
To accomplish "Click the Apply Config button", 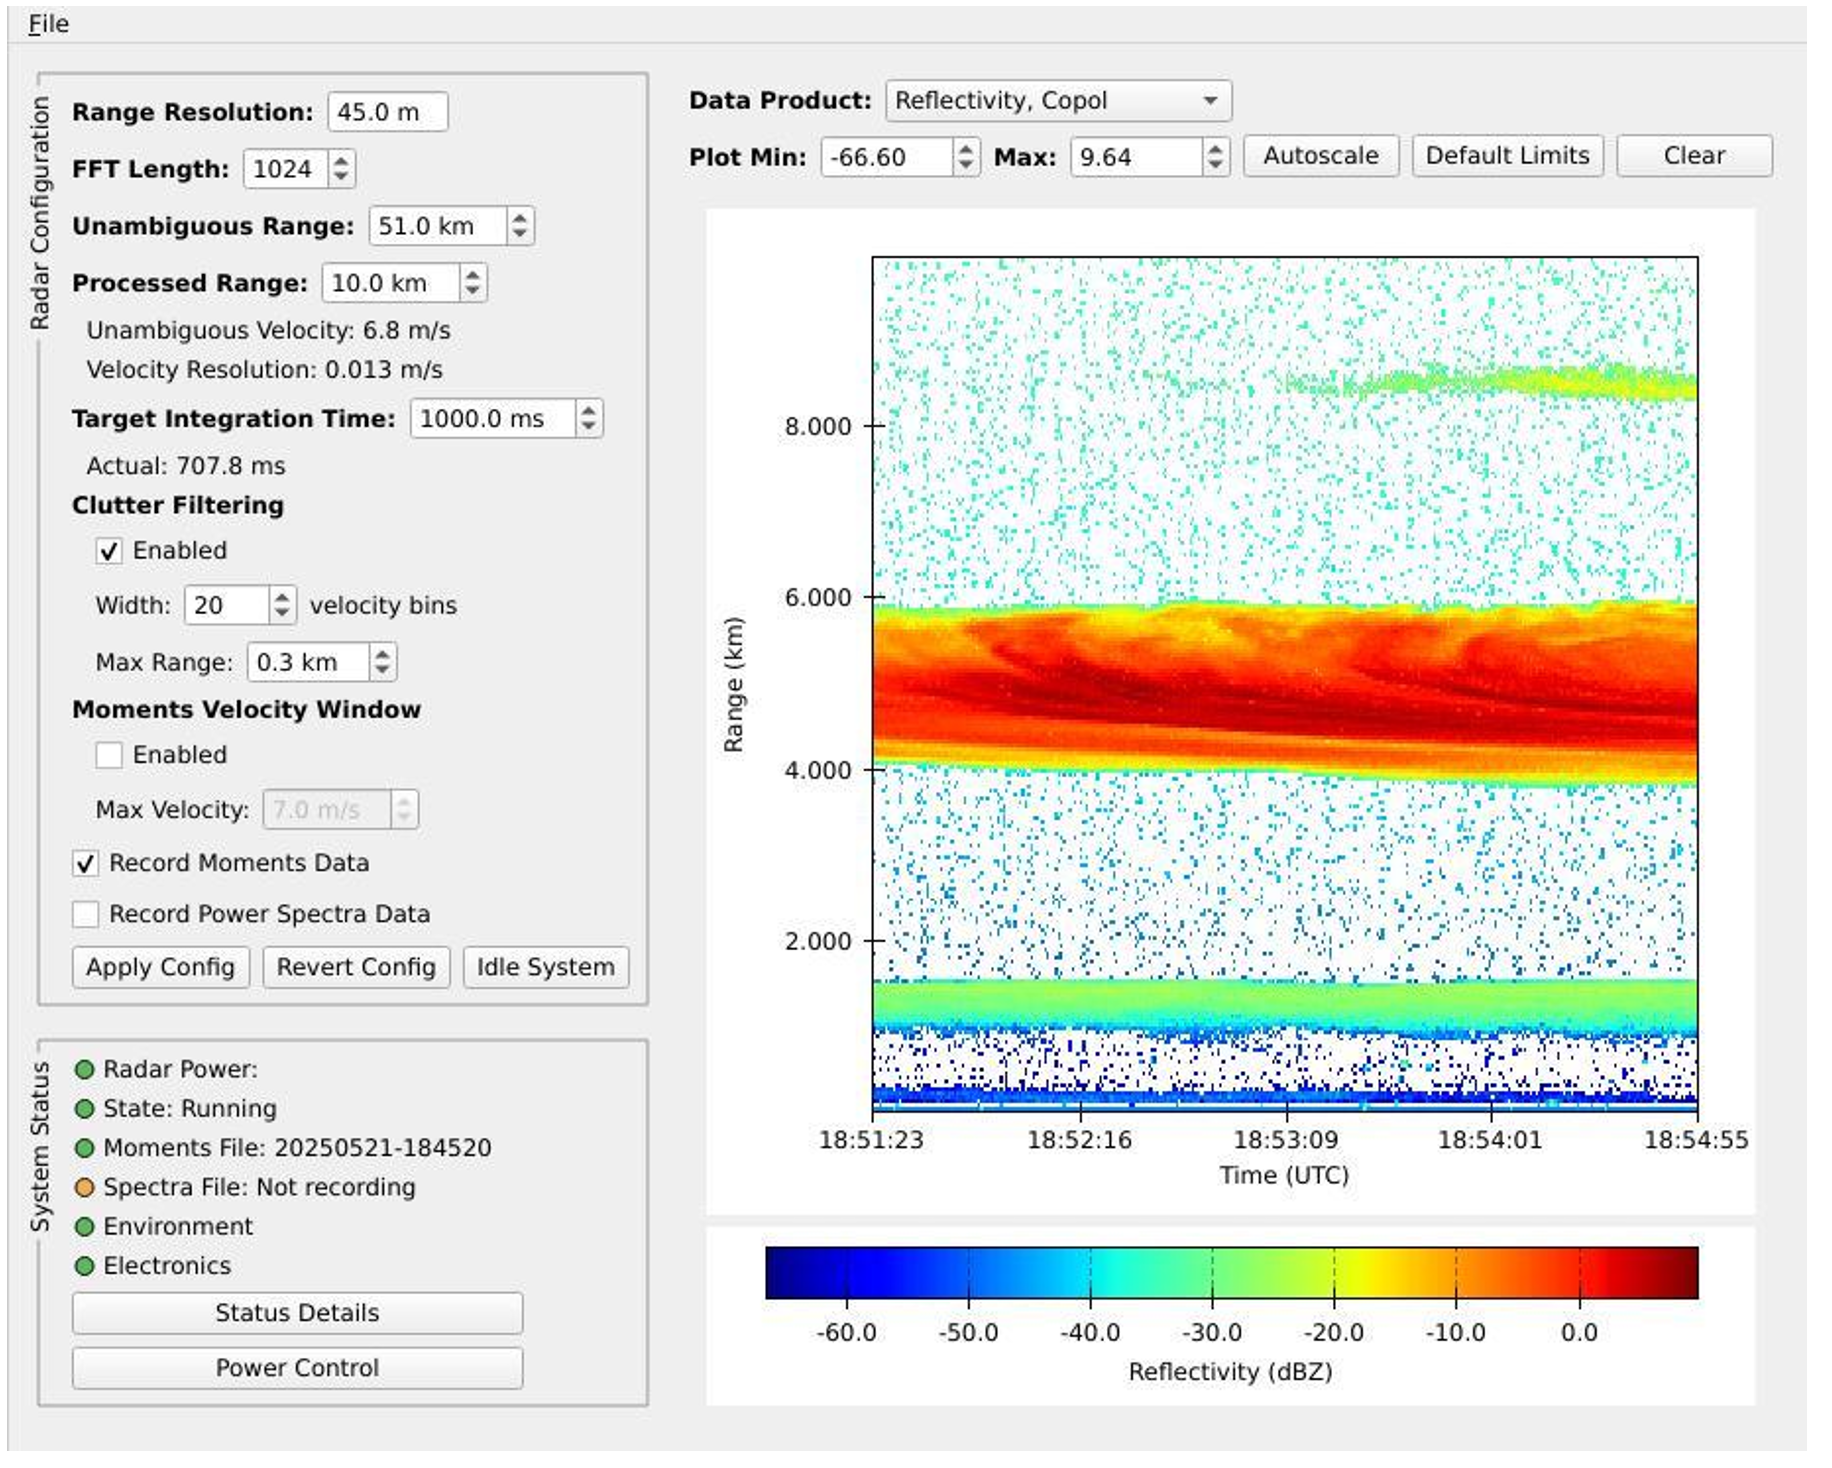I will coord(160,967).
